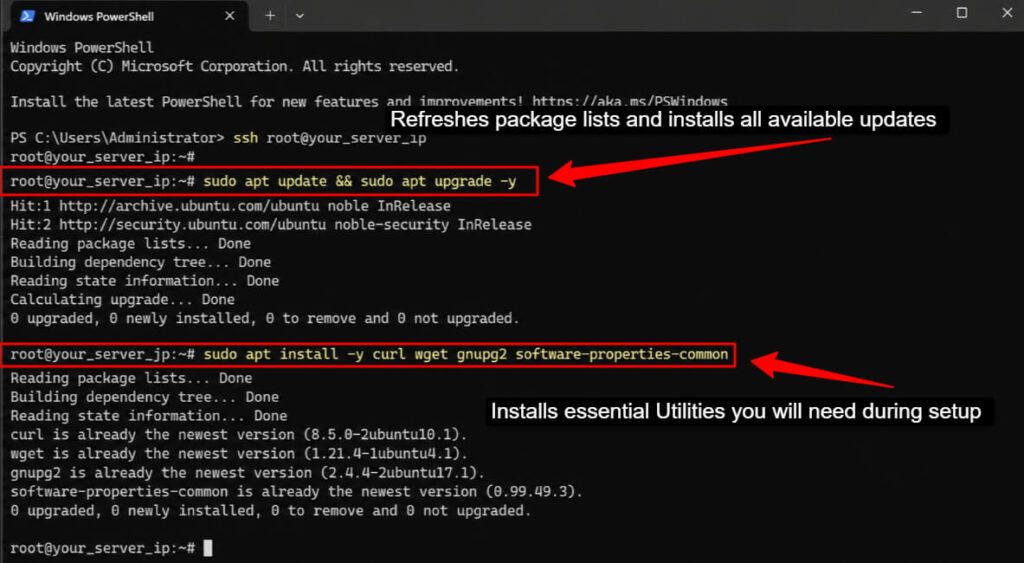
Task: Click the 'wget is already the newest version' line
Action: (x=239, y=454)
